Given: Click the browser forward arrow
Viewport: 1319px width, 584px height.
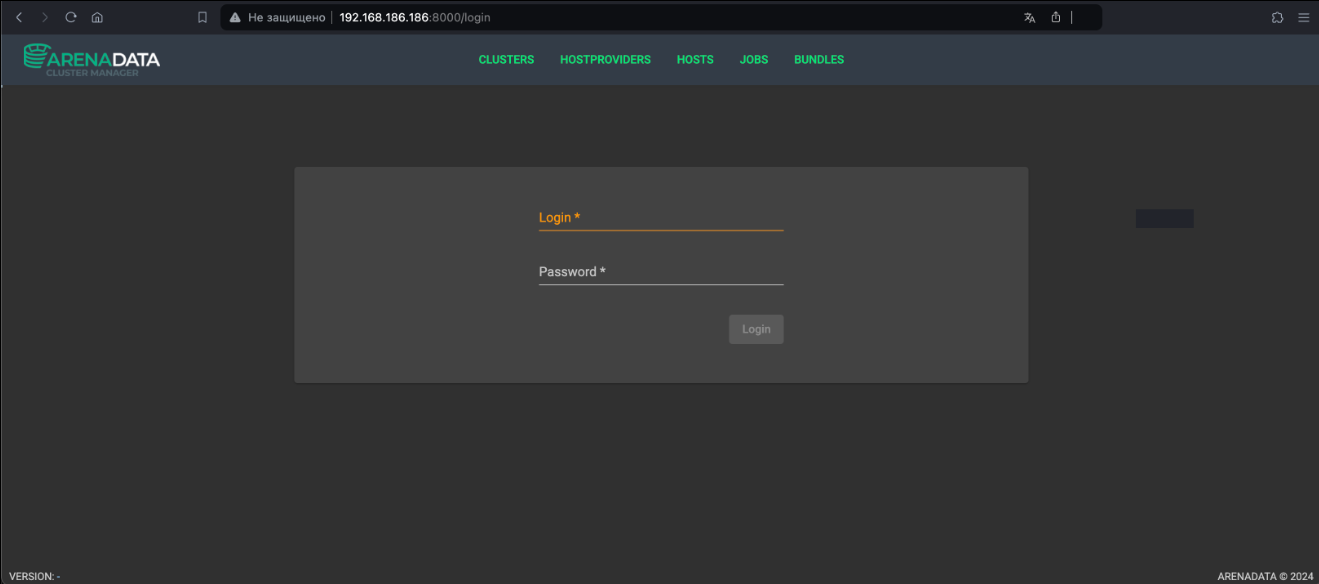Looking at the screenshot, I should [44, 17].
